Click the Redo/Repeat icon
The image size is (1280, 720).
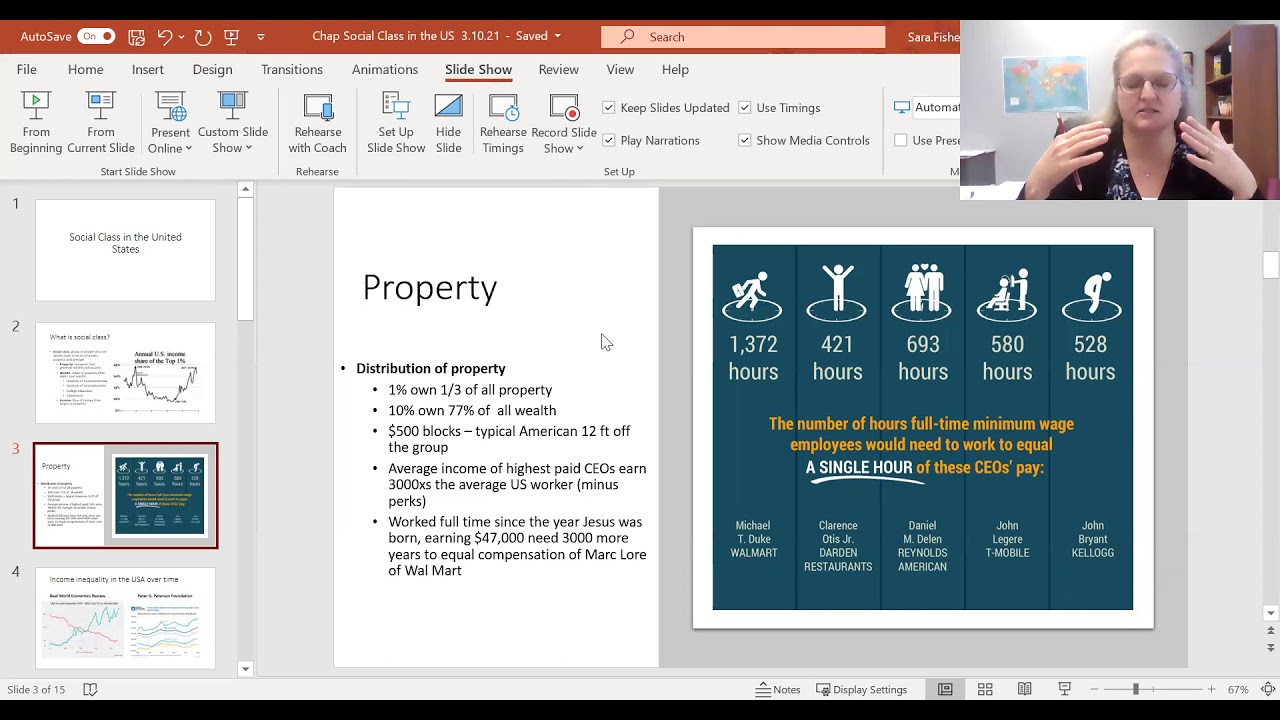click(203, 37)
